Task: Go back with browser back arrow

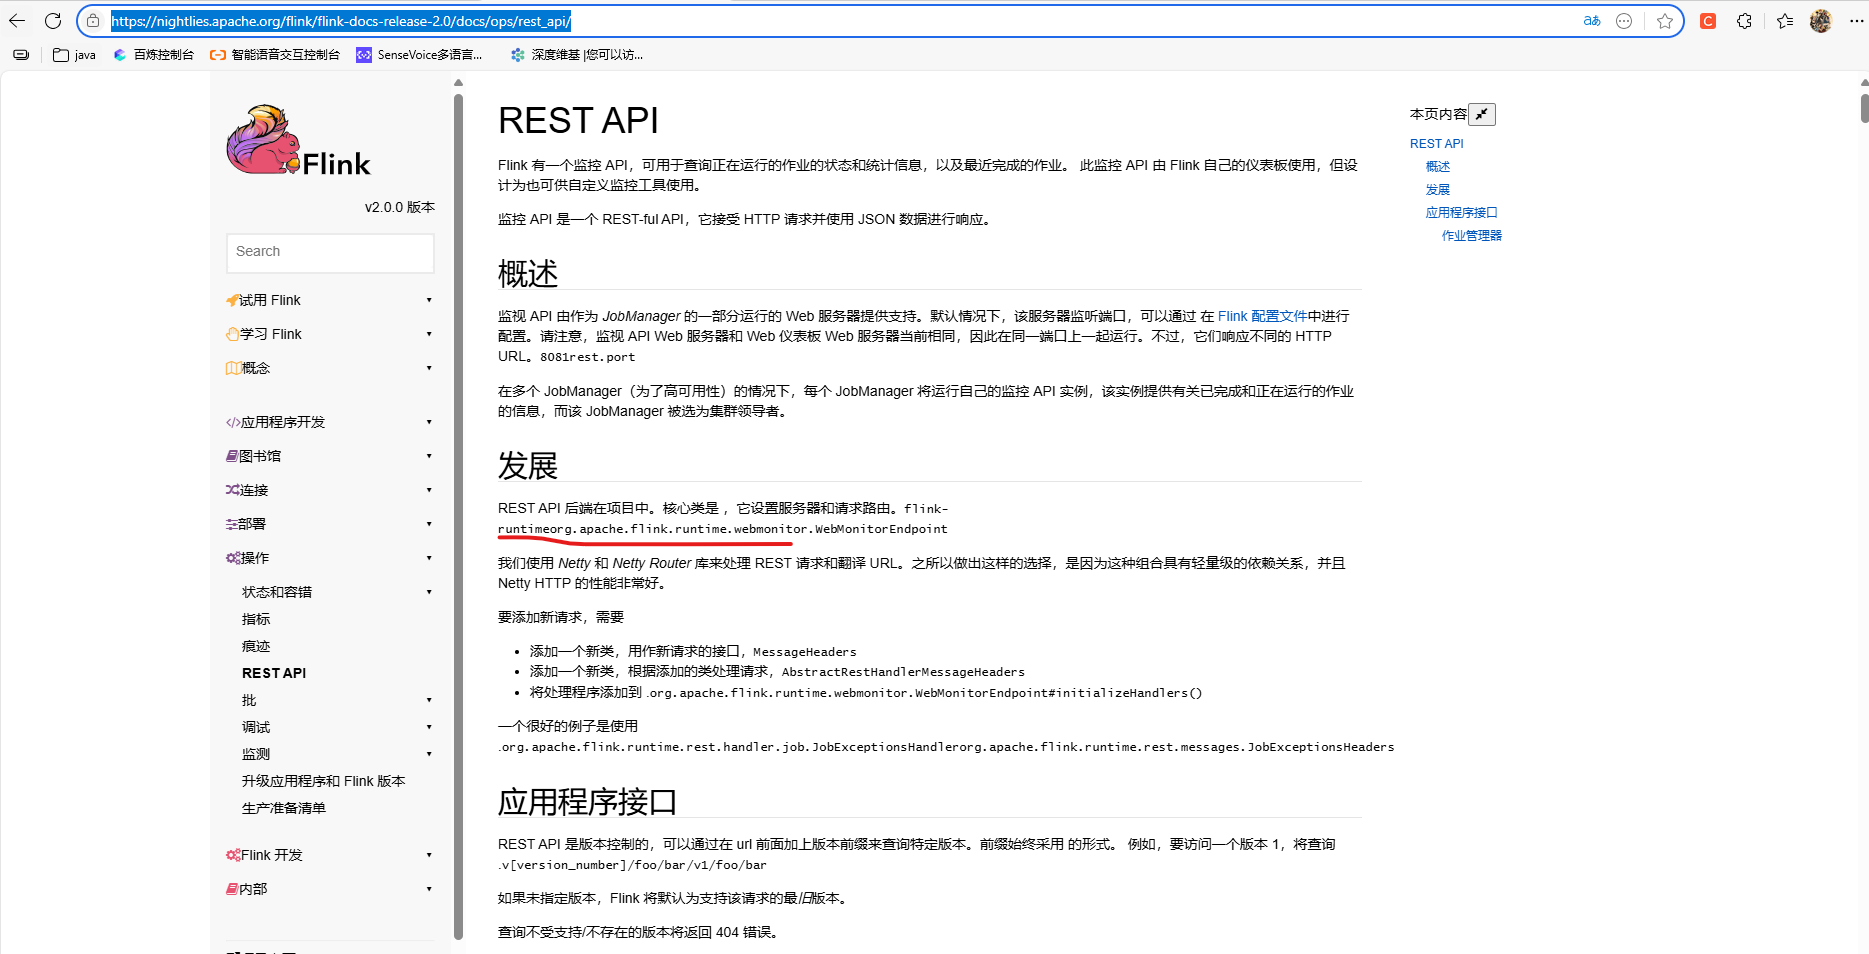Action: [17, 21]
